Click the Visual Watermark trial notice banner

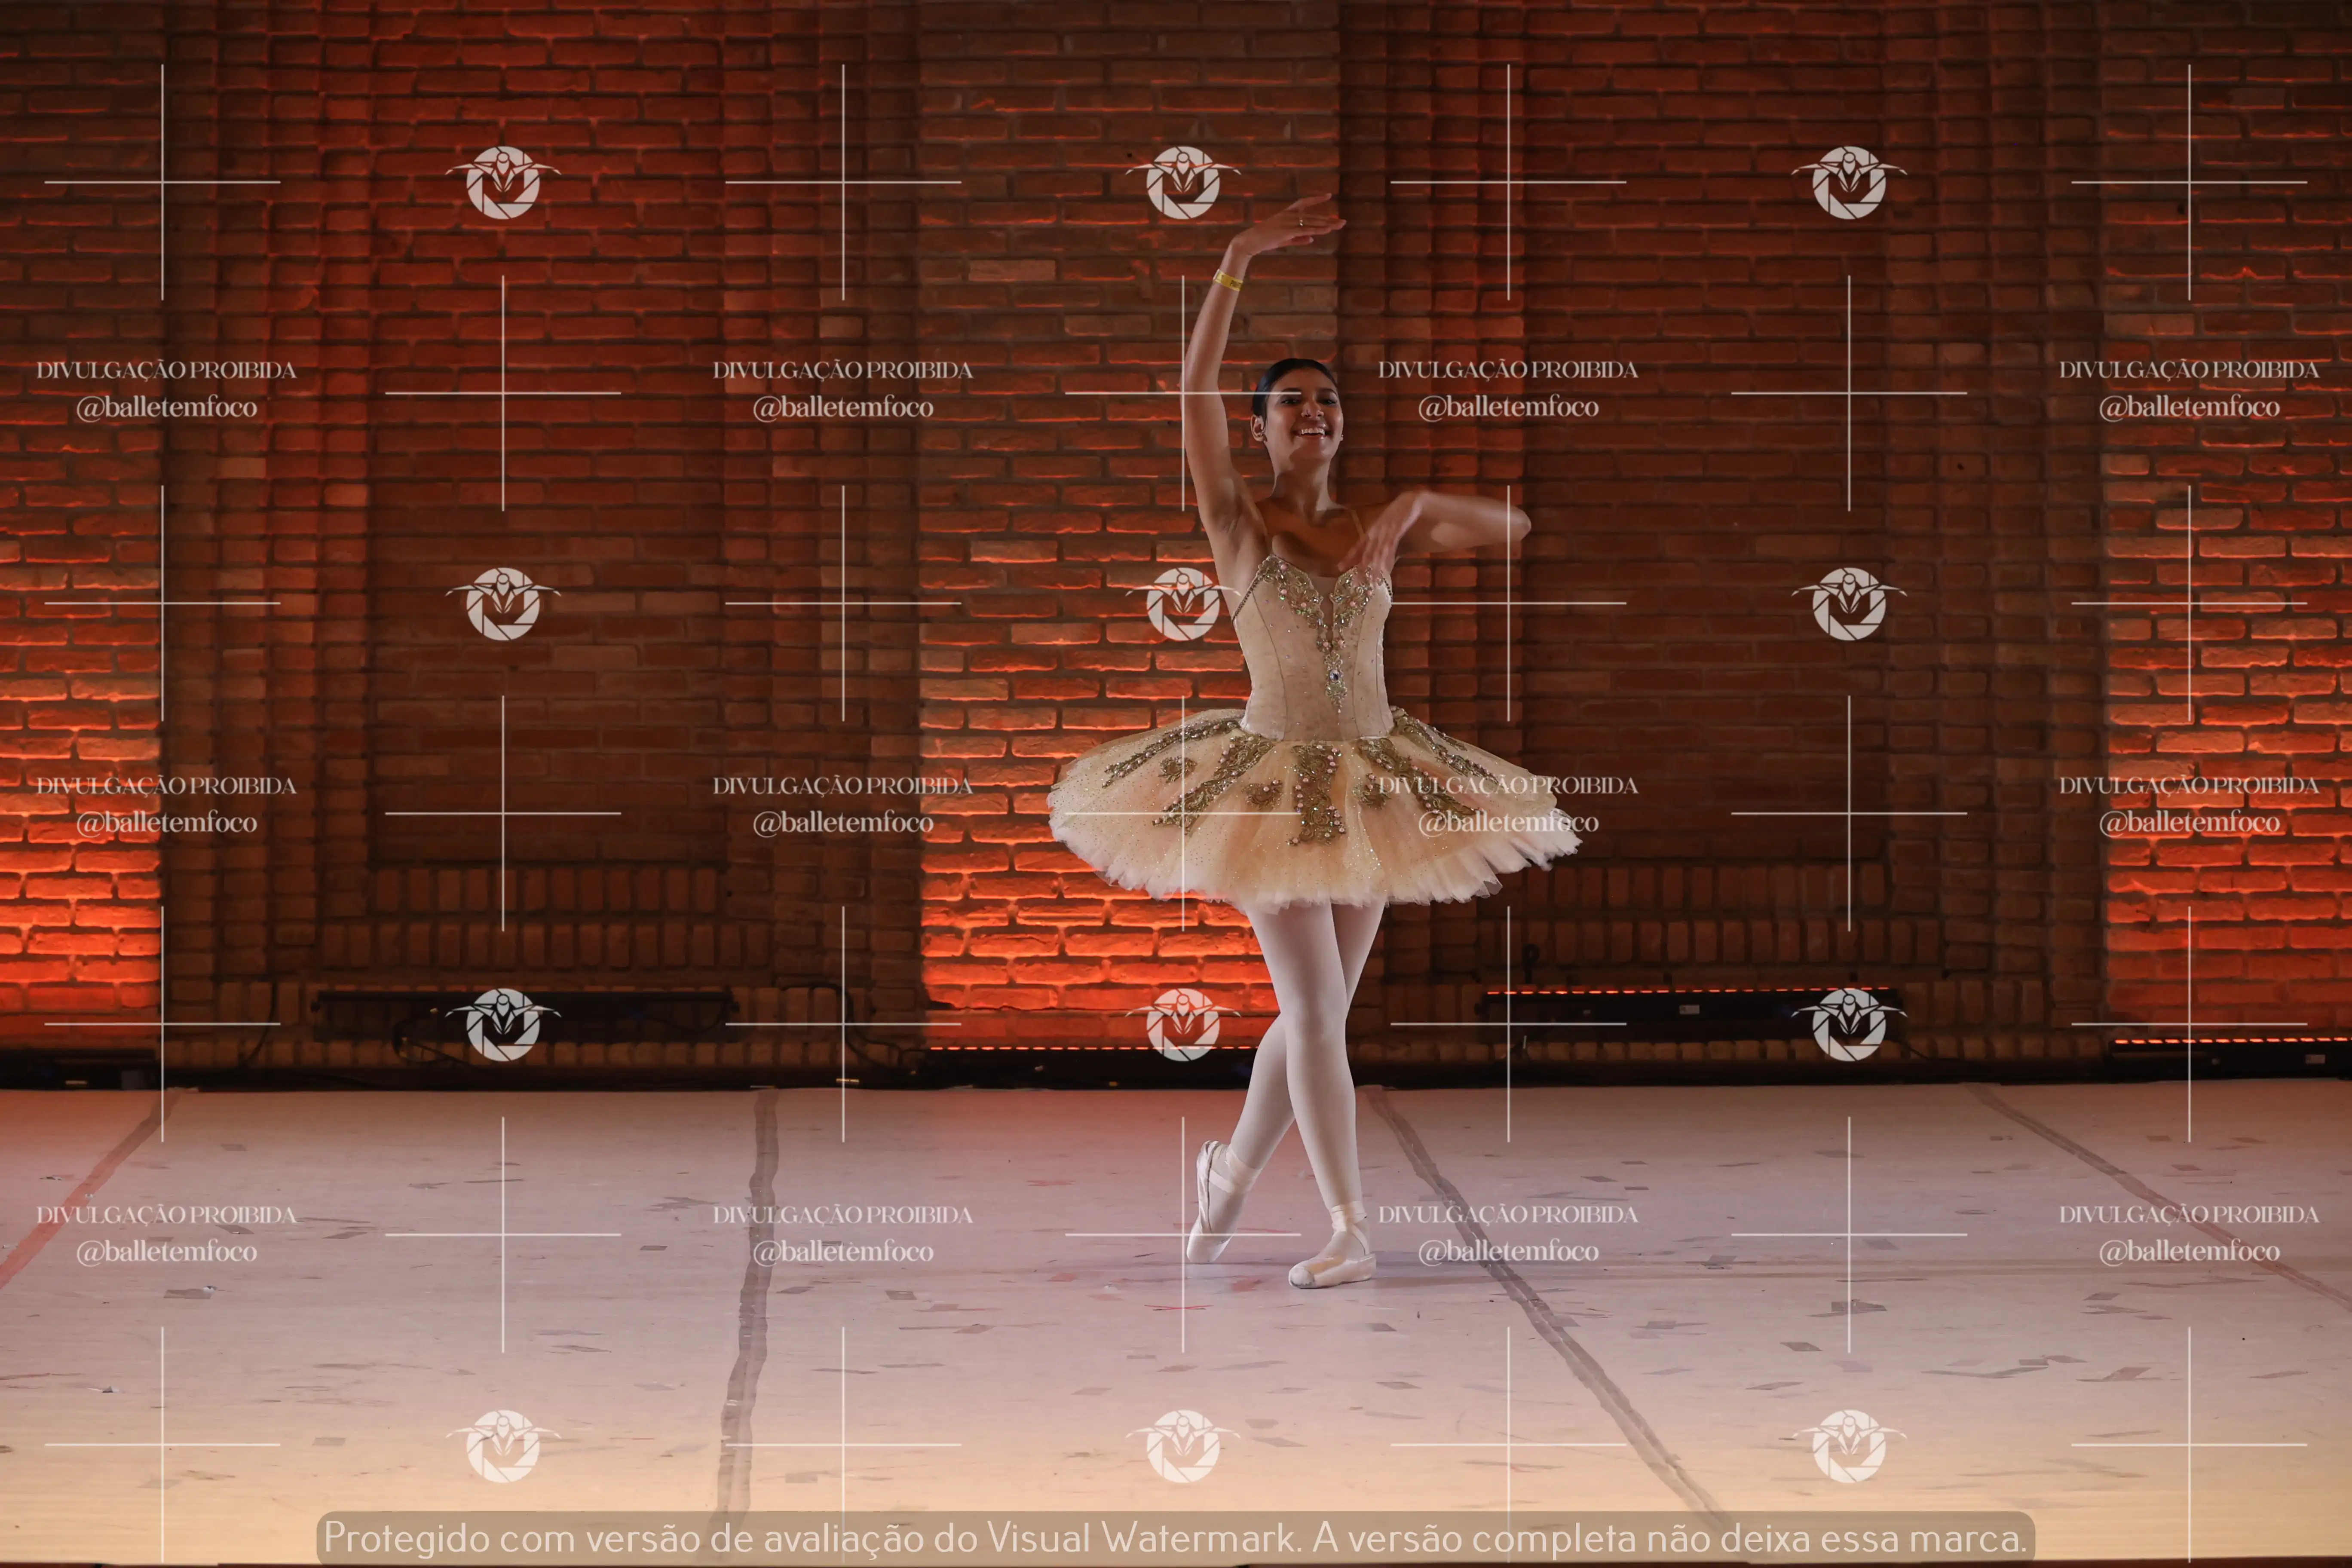point(1176,1538)
